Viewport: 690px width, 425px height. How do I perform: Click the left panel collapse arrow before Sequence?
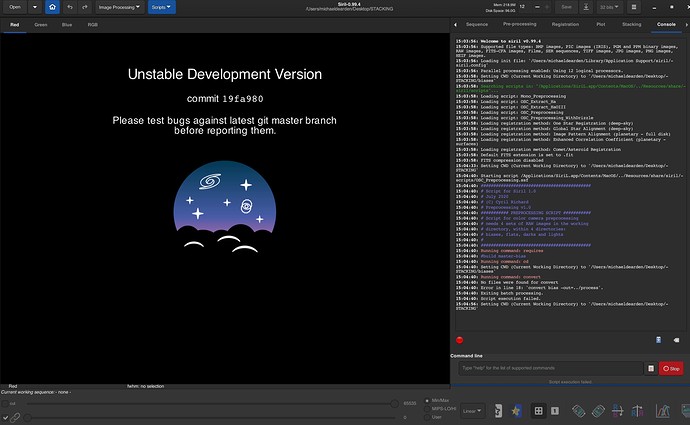pyautogui.click(x=456, y=22)
